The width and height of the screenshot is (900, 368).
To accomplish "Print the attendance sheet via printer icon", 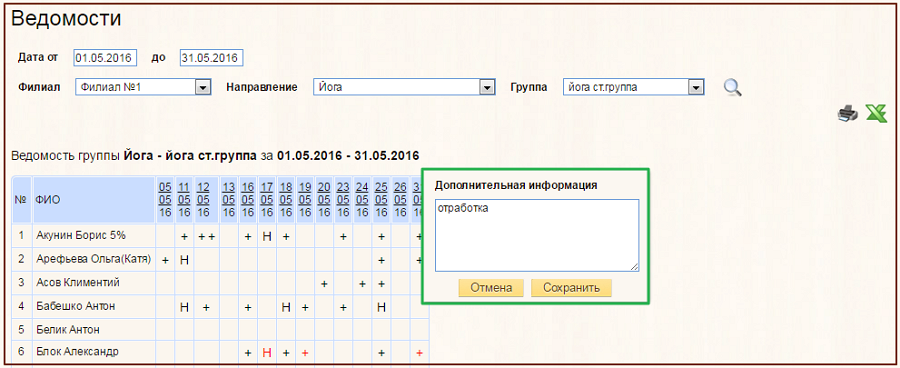I will coord(848,113).
